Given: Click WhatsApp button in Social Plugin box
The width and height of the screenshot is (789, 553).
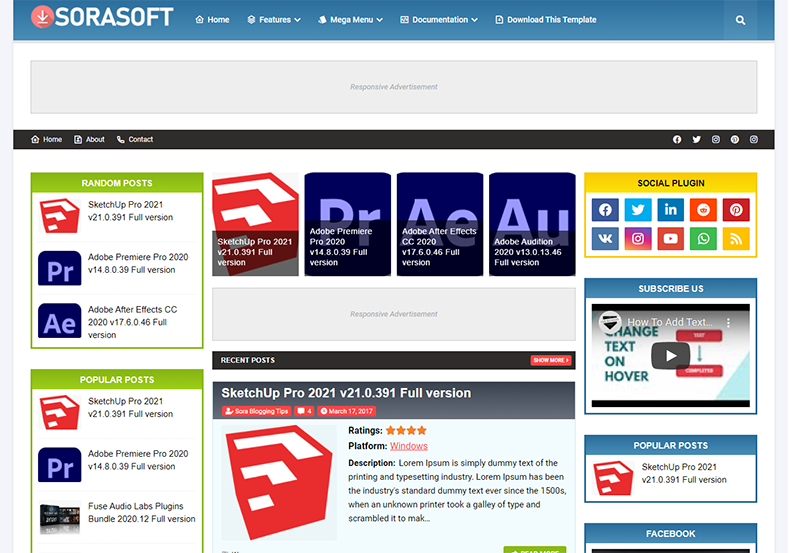Looking at the screenshot, I should point(703,239).
